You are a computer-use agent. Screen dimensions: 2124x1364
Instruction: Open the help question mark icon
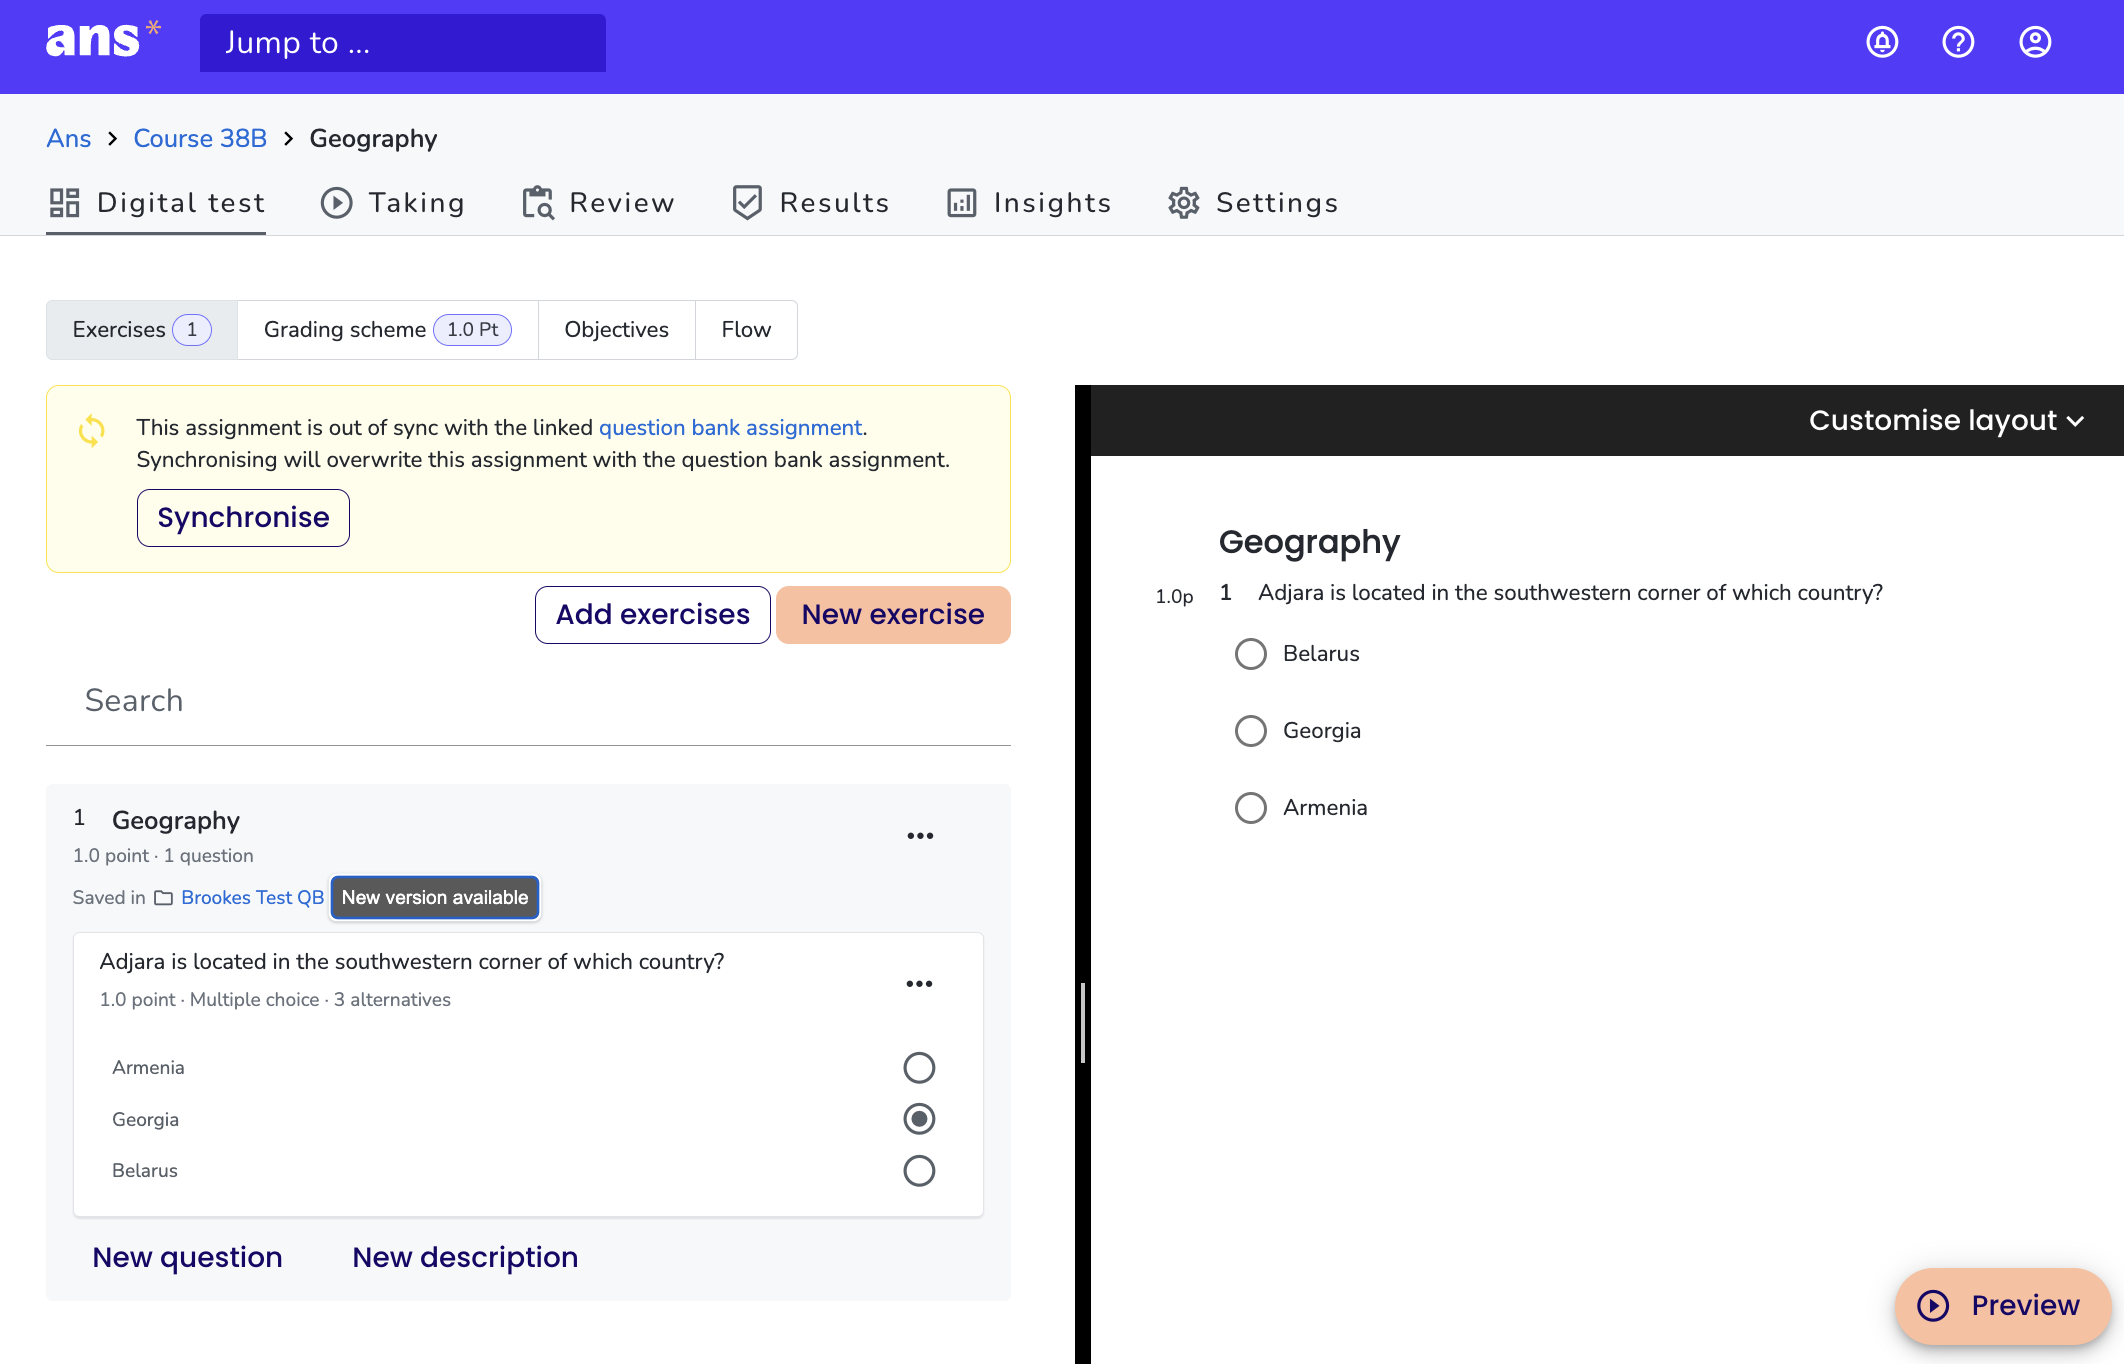click(1958, 42)
